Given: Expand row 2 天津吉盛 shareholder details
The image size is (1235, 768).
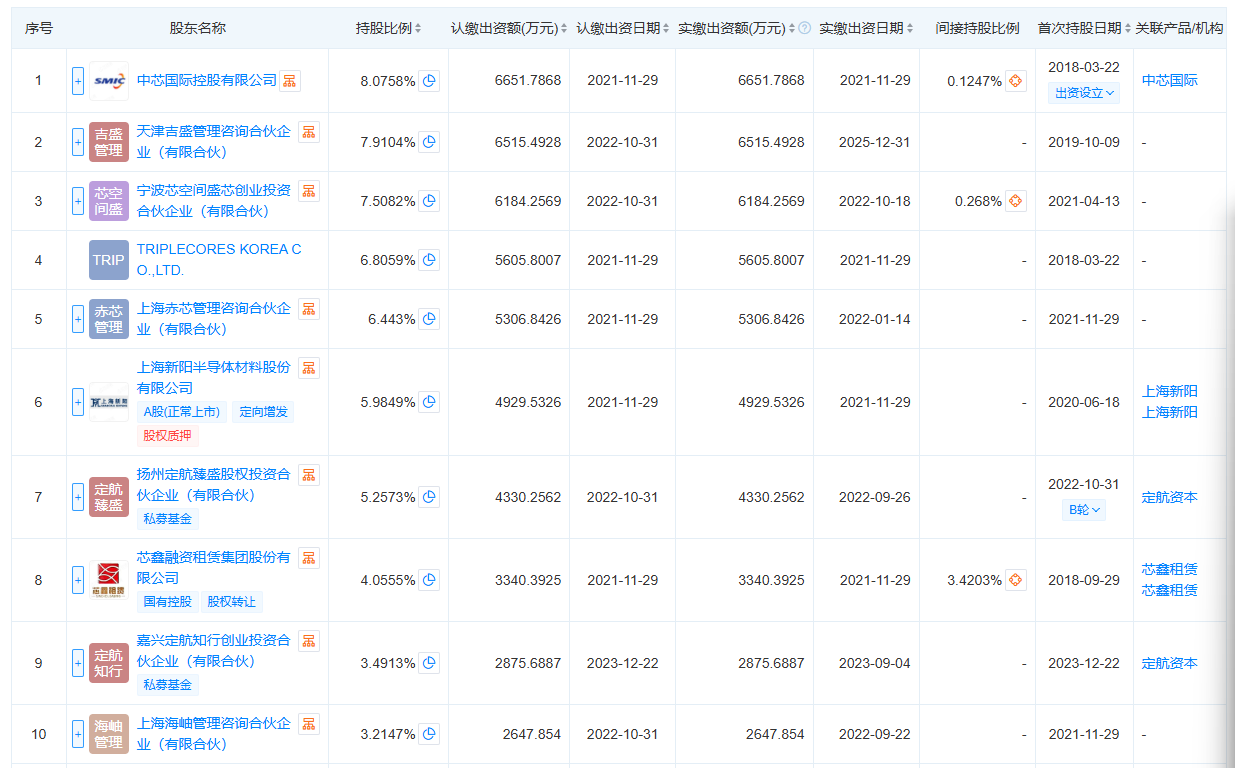Looking at the screenshot, I should point(78,142).
